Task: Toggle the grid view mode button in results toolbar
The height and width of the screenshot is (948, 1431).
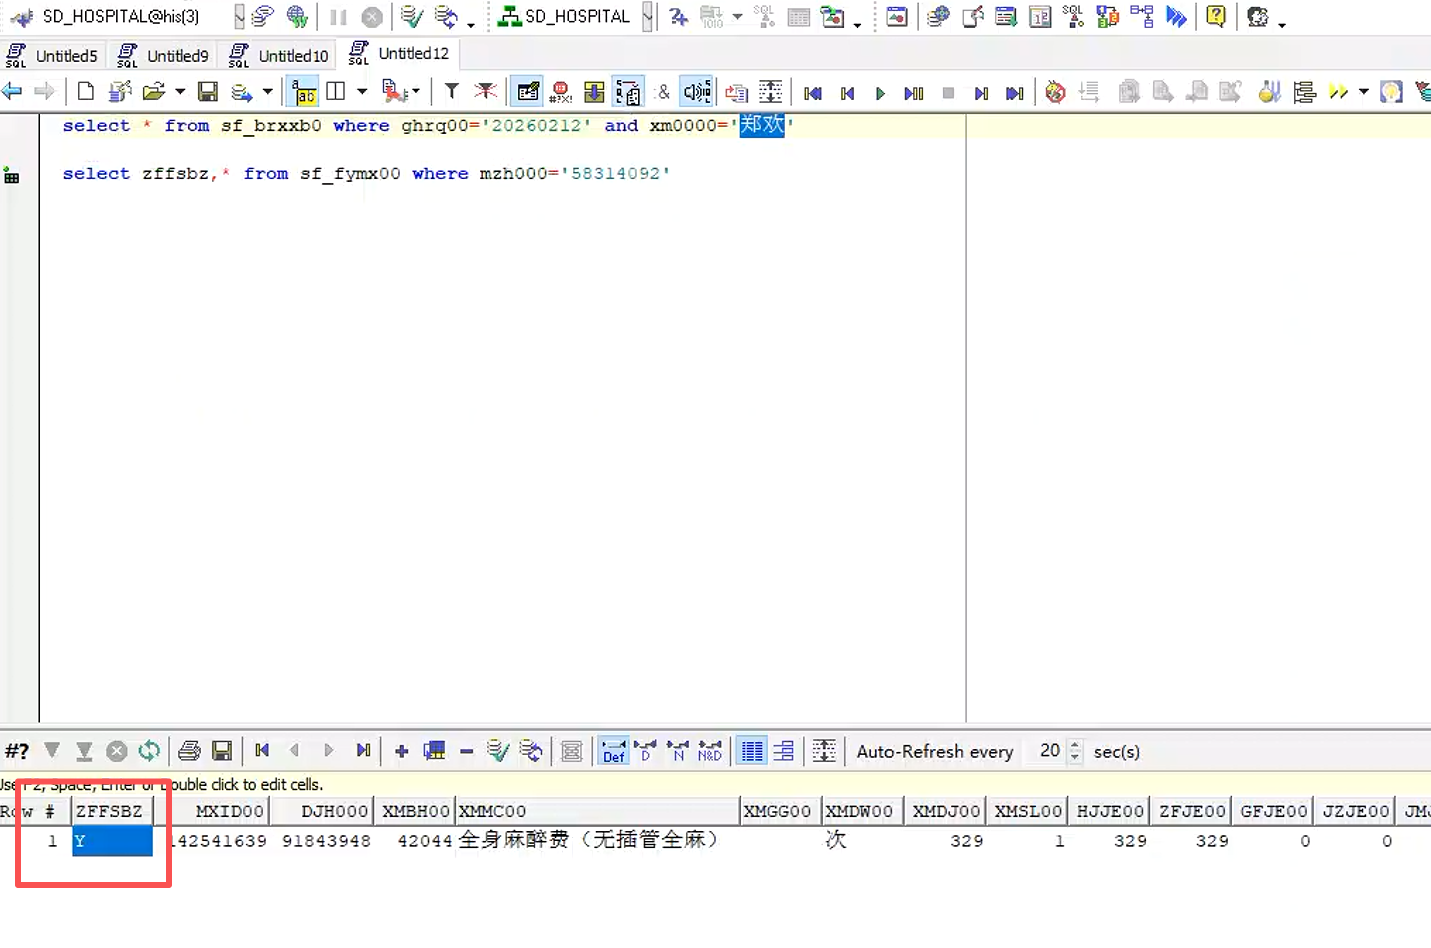Action: 752,751
